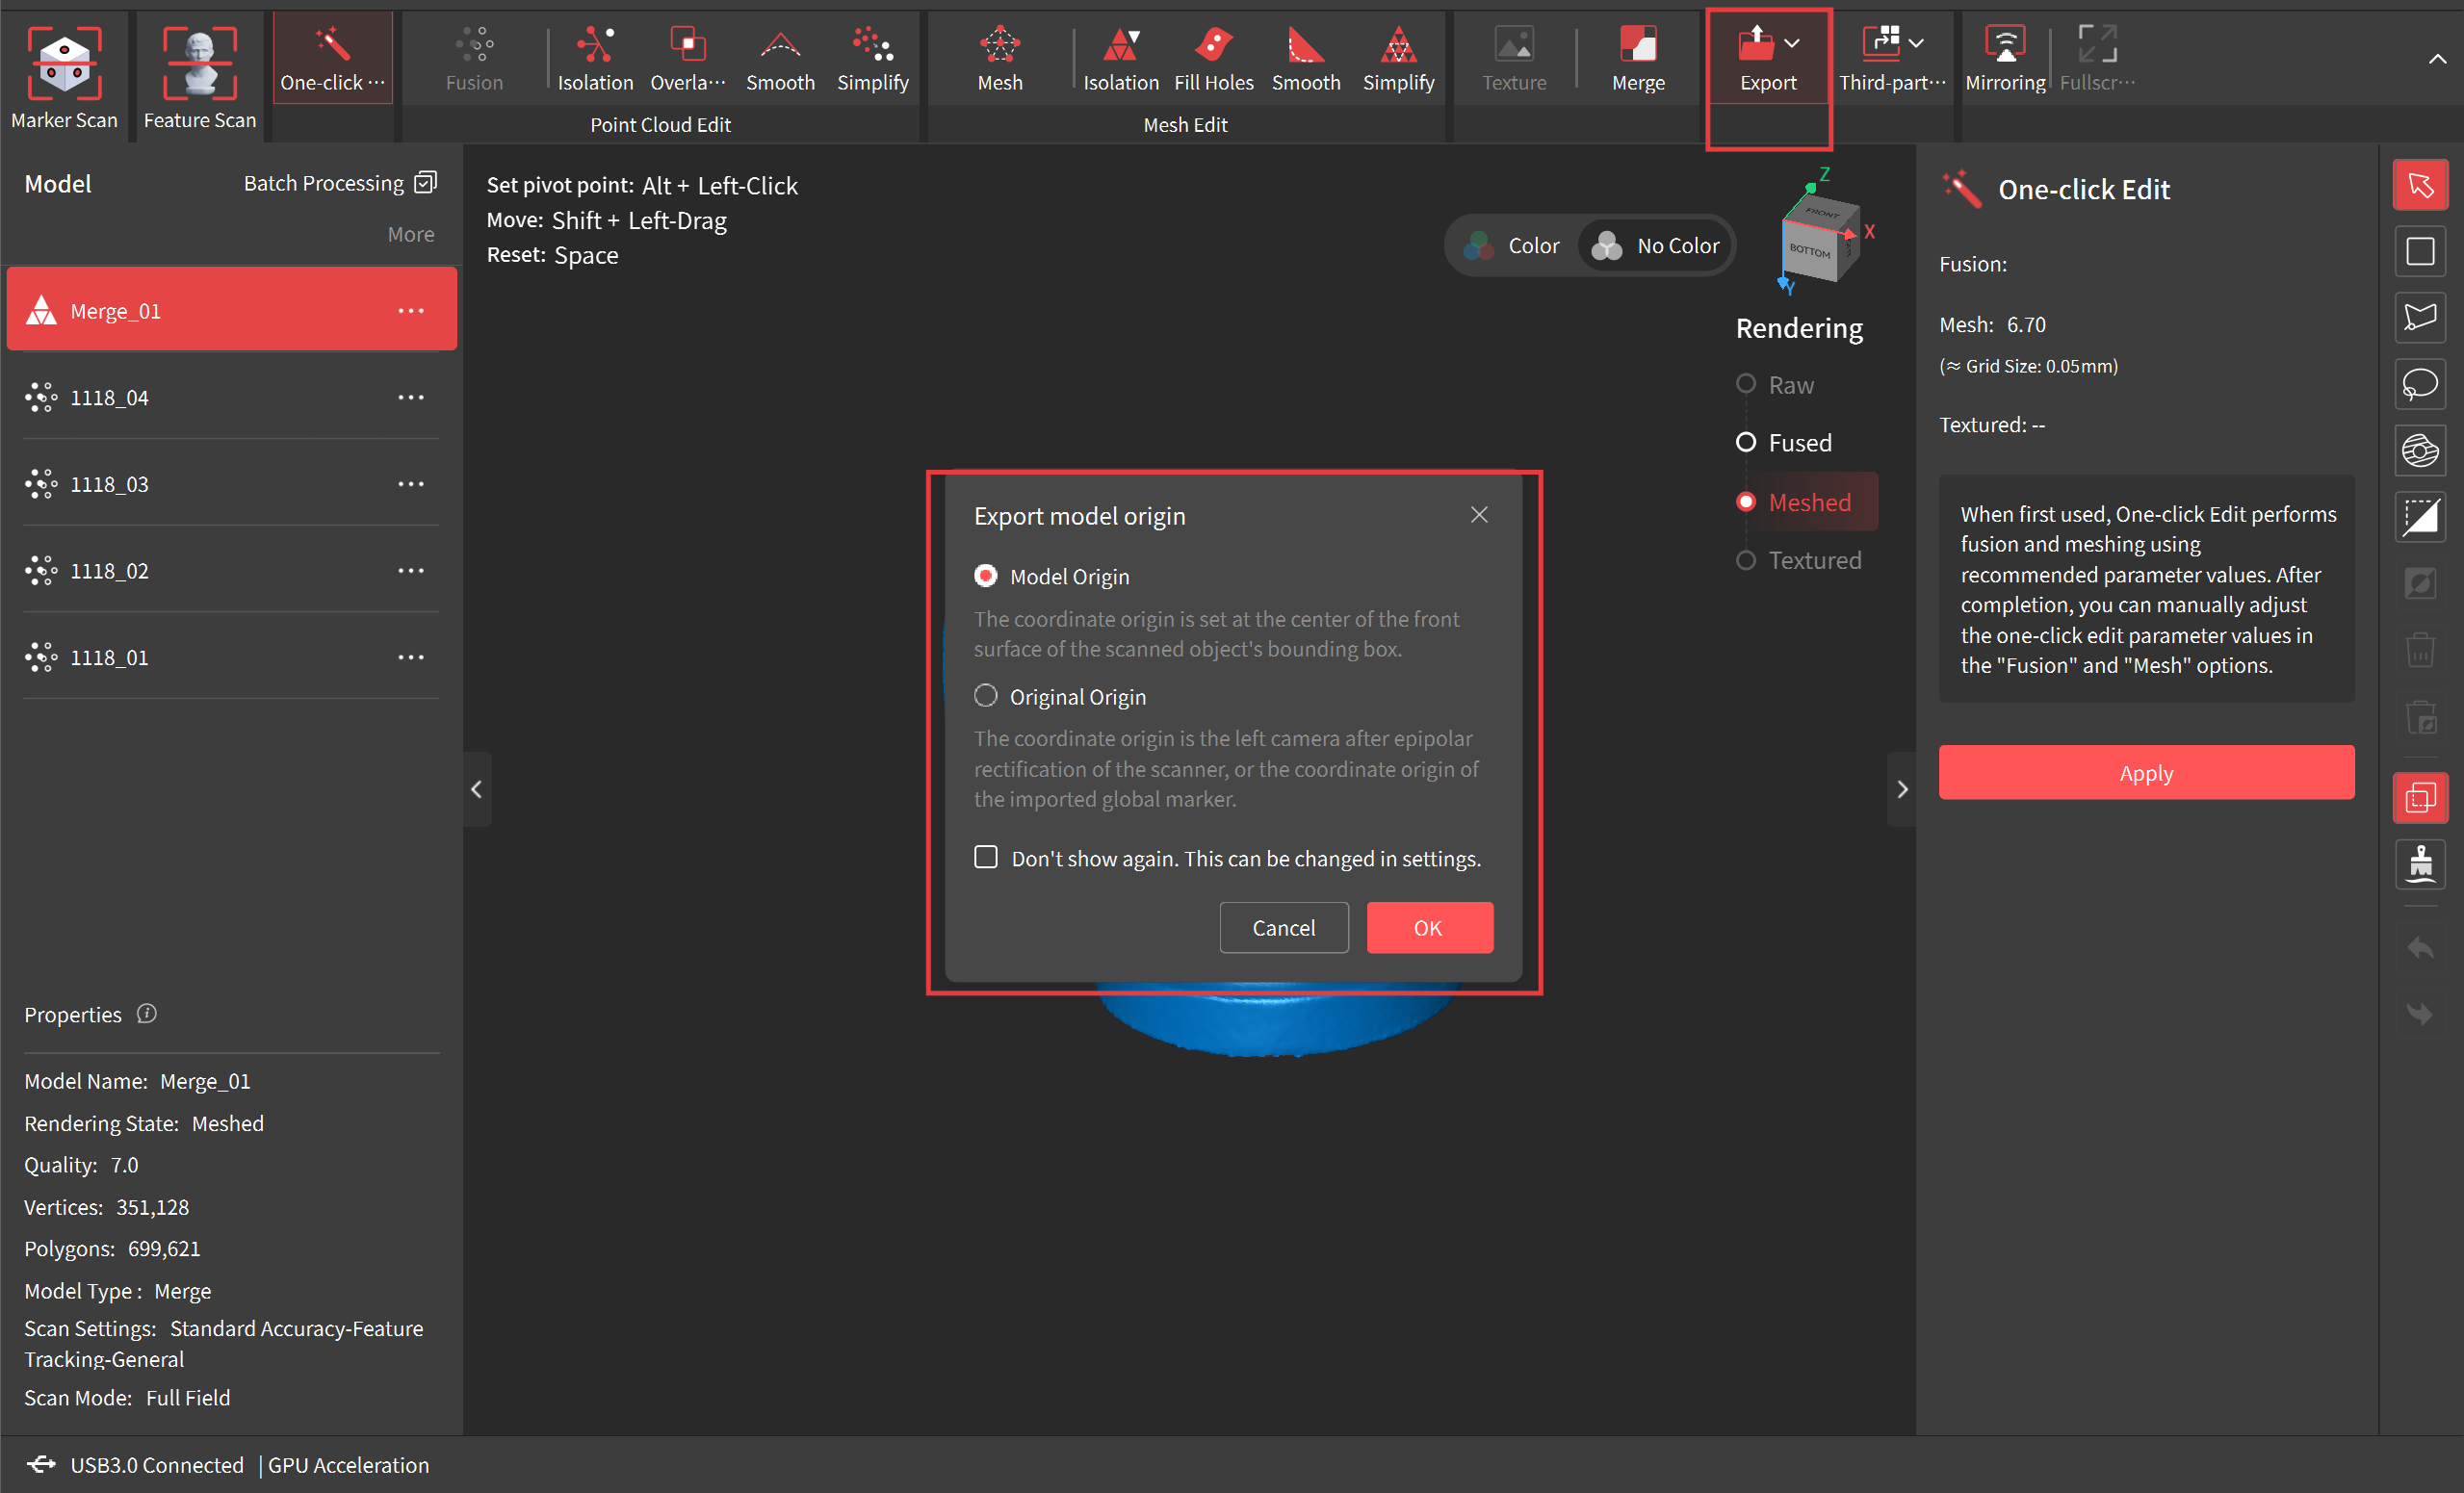
Task: Collapse the left Model panel
Action: [x=477, y=789]
